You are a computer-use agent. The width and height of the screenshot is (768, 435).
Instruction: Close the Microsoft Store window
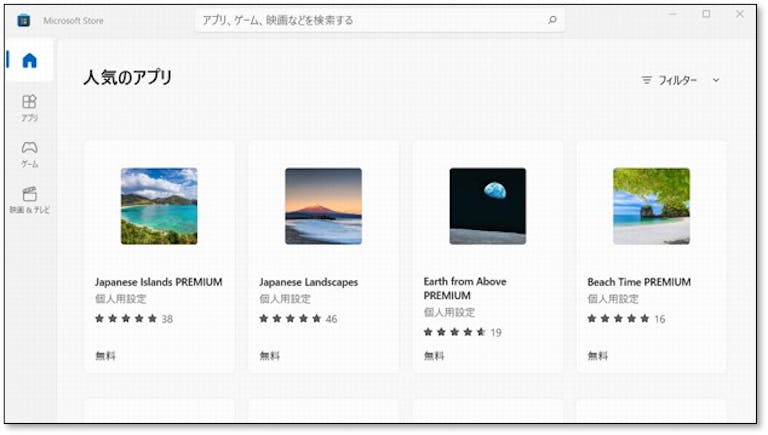740,14
